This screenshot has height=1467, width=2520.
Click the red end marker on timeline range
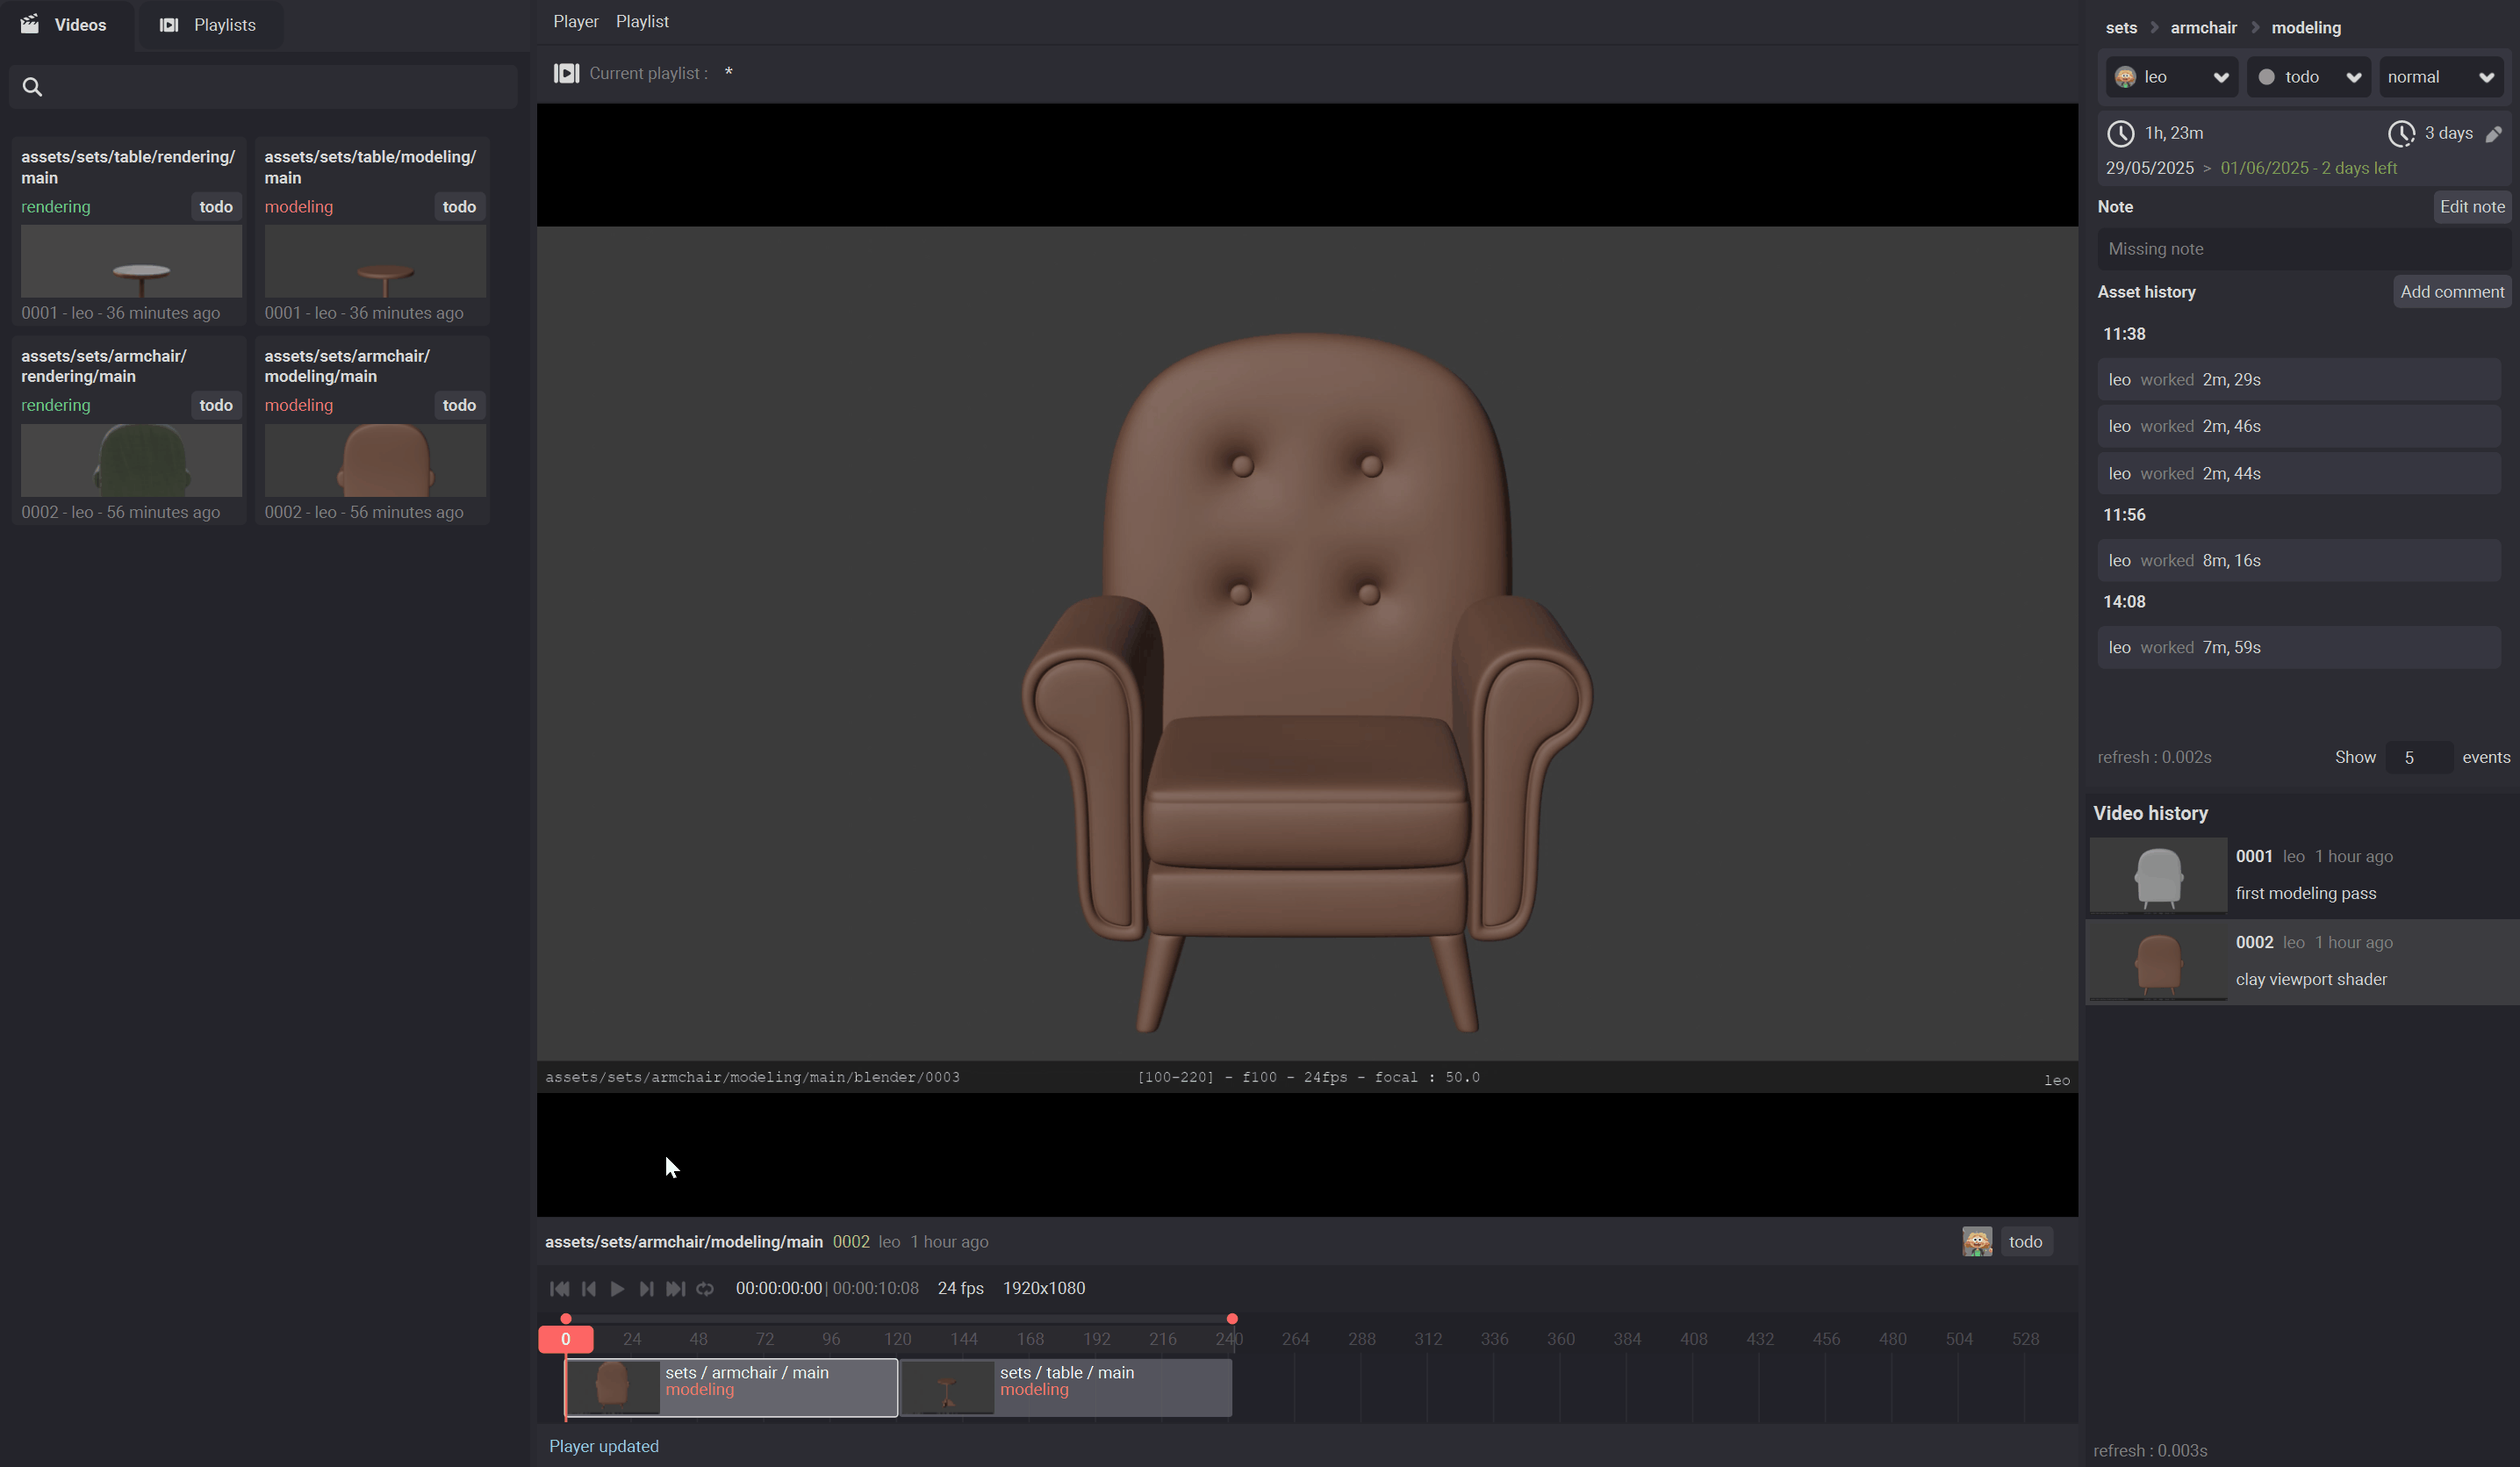tap(1232, 1319)
